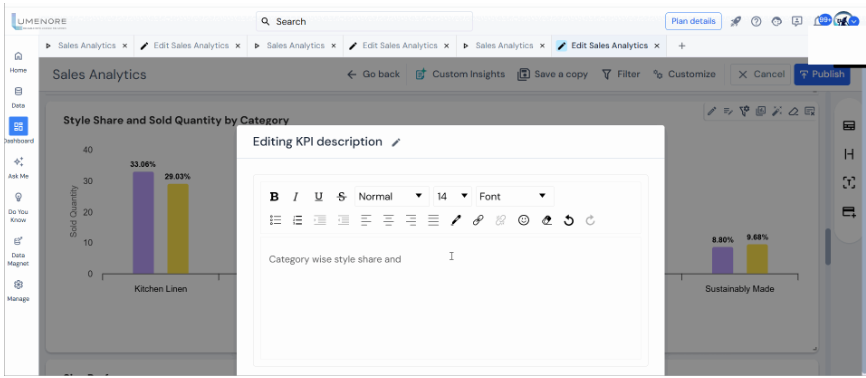Go to Home in sidebar
This screenshot has height=378, width=866.
point(18,62)
